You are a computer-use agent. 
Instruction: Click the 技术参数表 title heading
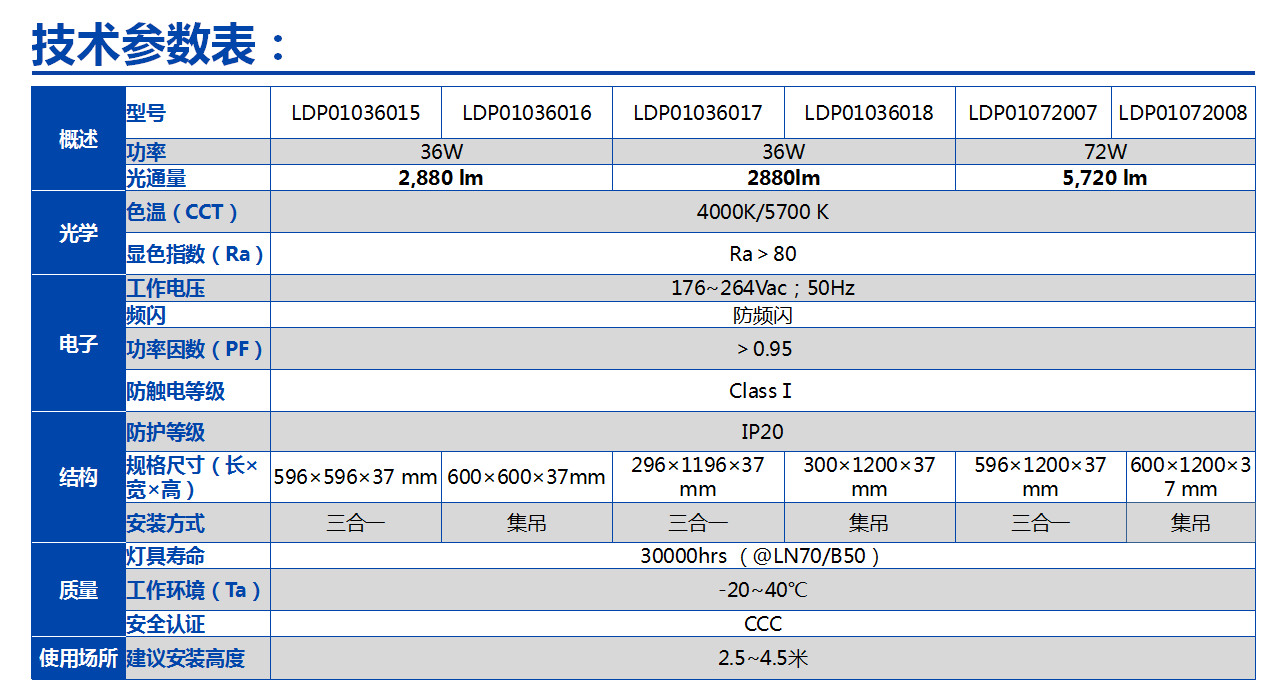click(160, 45)
